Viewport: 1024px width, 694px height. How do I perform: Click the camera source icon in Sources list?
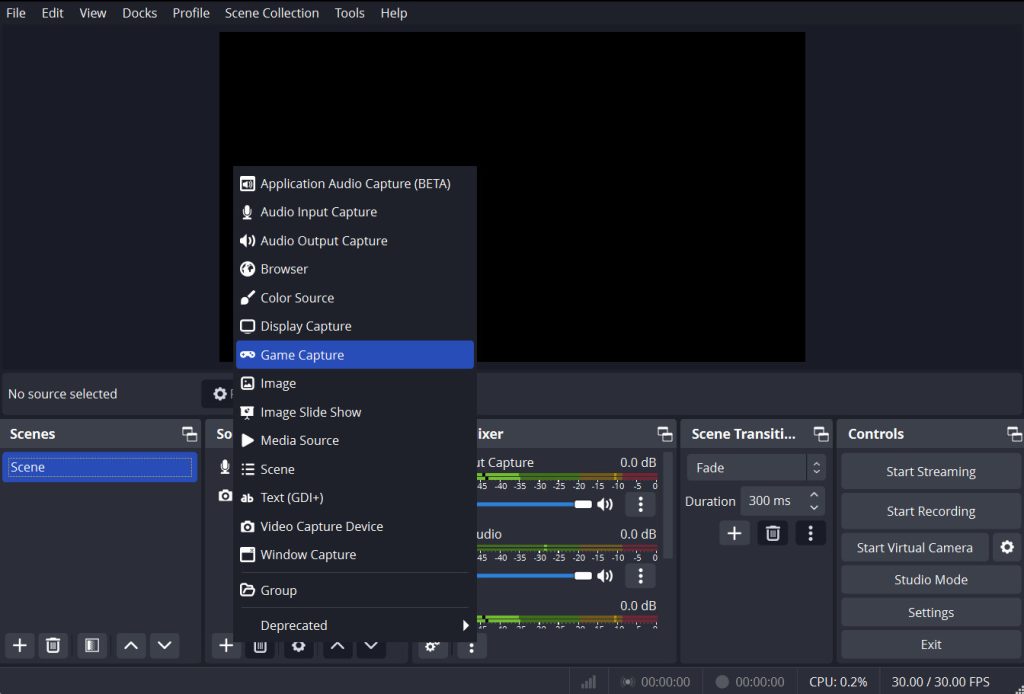pyautogui.click(x=225, y=496)
